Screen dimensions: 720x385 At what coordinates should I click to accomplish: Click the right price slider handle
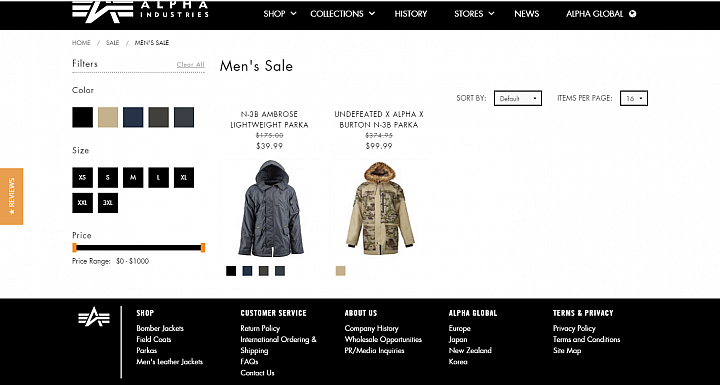pyautogui.click(x=202, y=248)
